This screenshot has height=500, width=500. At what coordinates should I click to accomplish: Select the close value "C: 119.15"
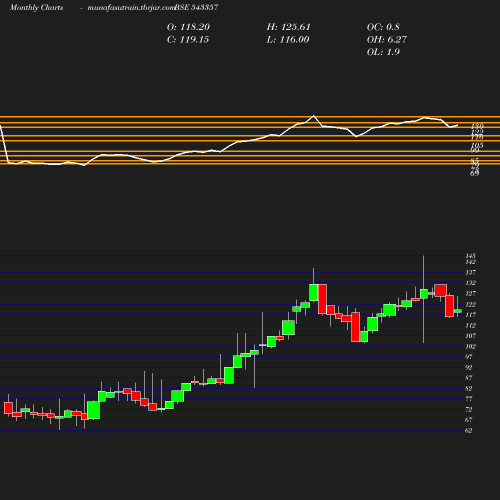coord(188,40)
